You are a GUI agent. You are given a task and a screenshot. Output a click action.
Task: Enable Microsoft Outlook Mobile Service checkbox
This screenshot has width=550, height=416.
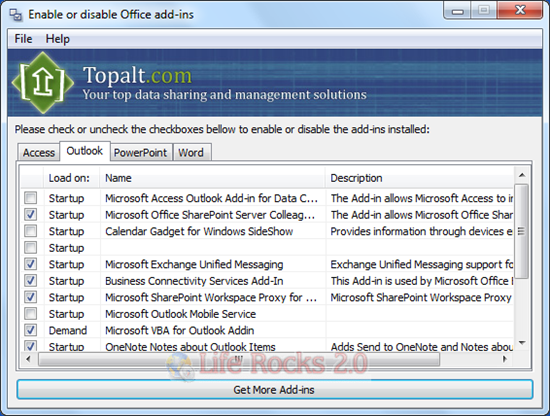(x=31, y=313)
